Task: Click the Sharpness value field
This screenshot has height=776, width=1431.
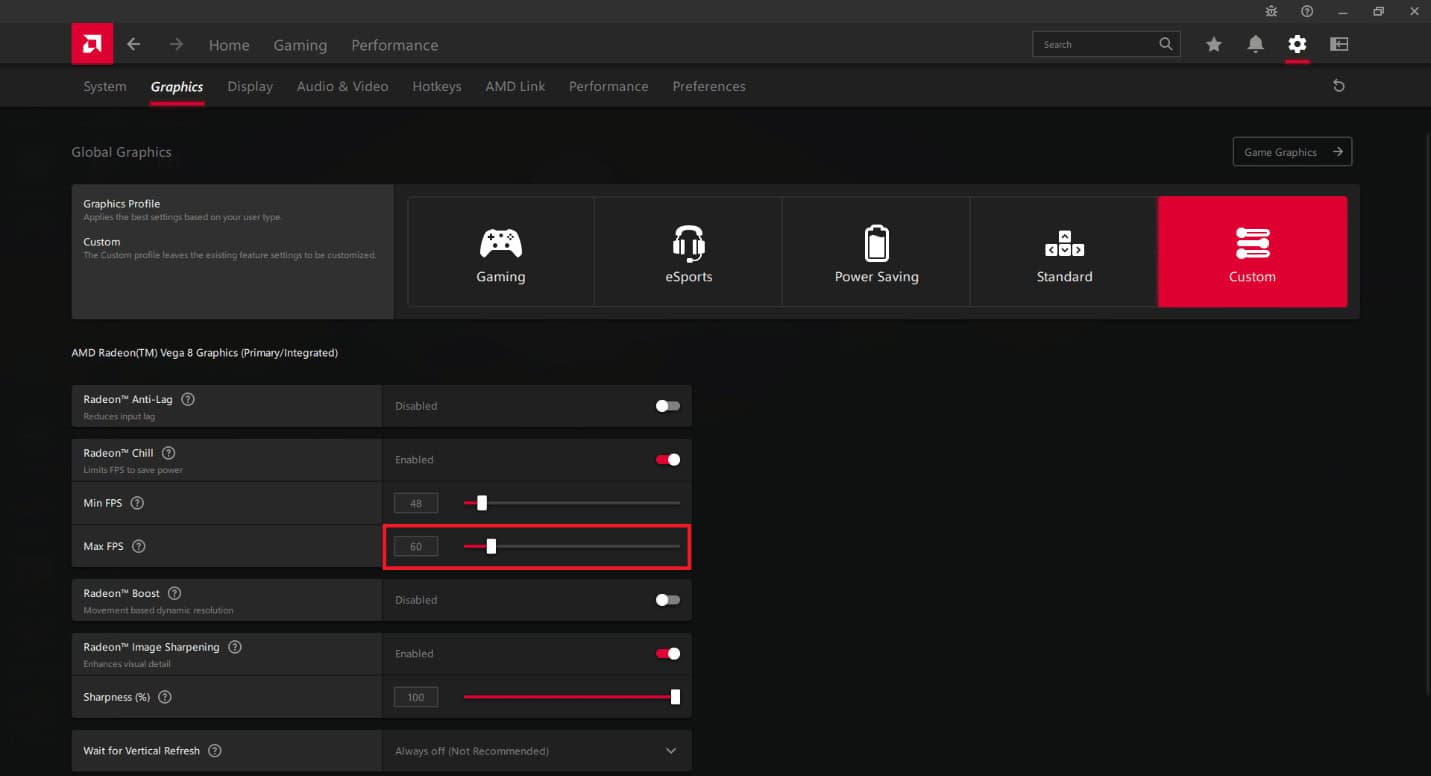Action: pos(416,697)
